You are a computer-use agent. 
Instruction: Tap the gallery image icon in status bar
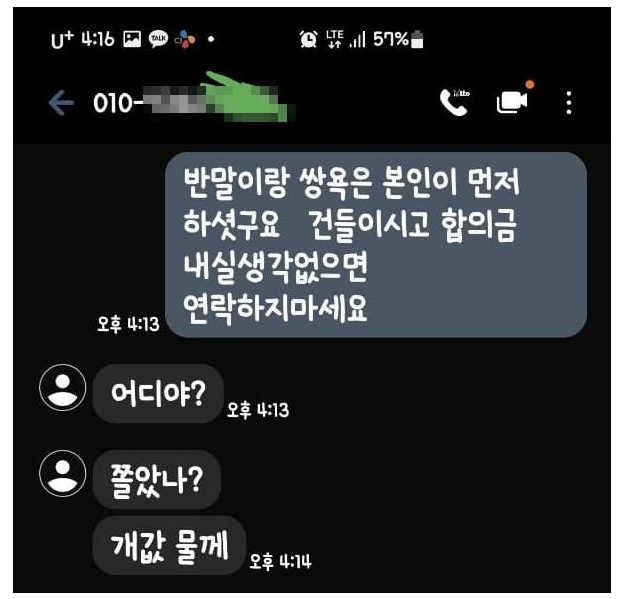point(132,39)
